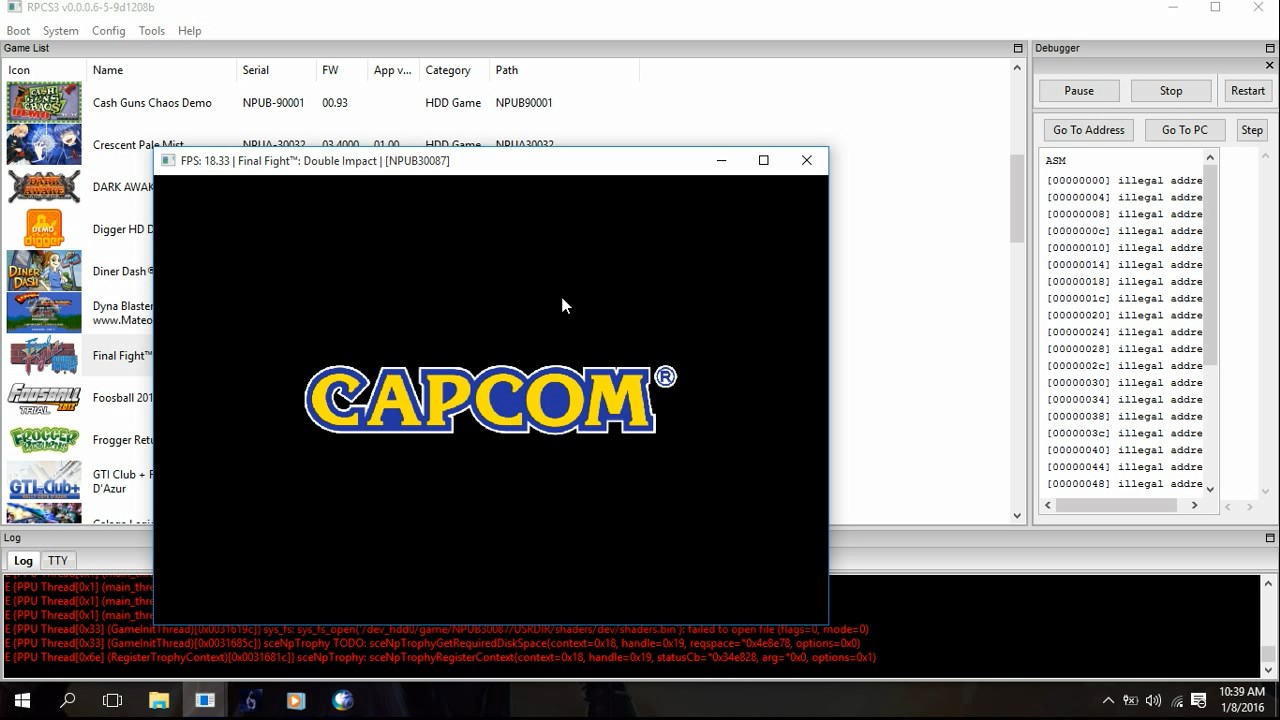
Task: Open taskbar search
Action: 68,700
